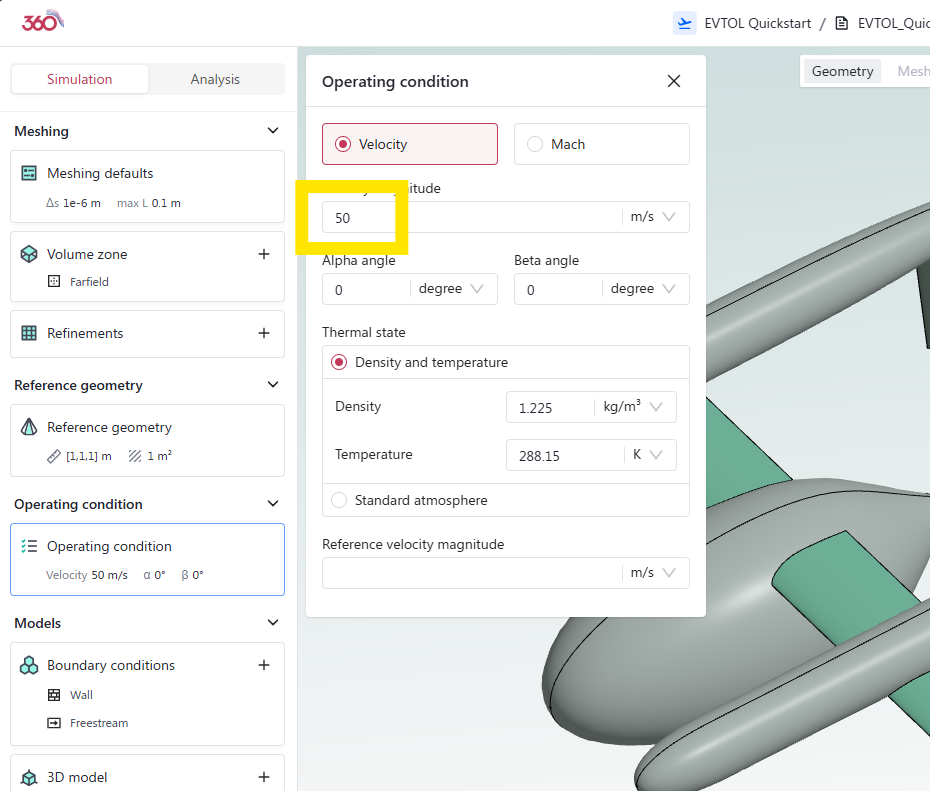Switch to the Analysis tab
The width and height of the screenshot is (930, 791).
click(x=215, y=79)
